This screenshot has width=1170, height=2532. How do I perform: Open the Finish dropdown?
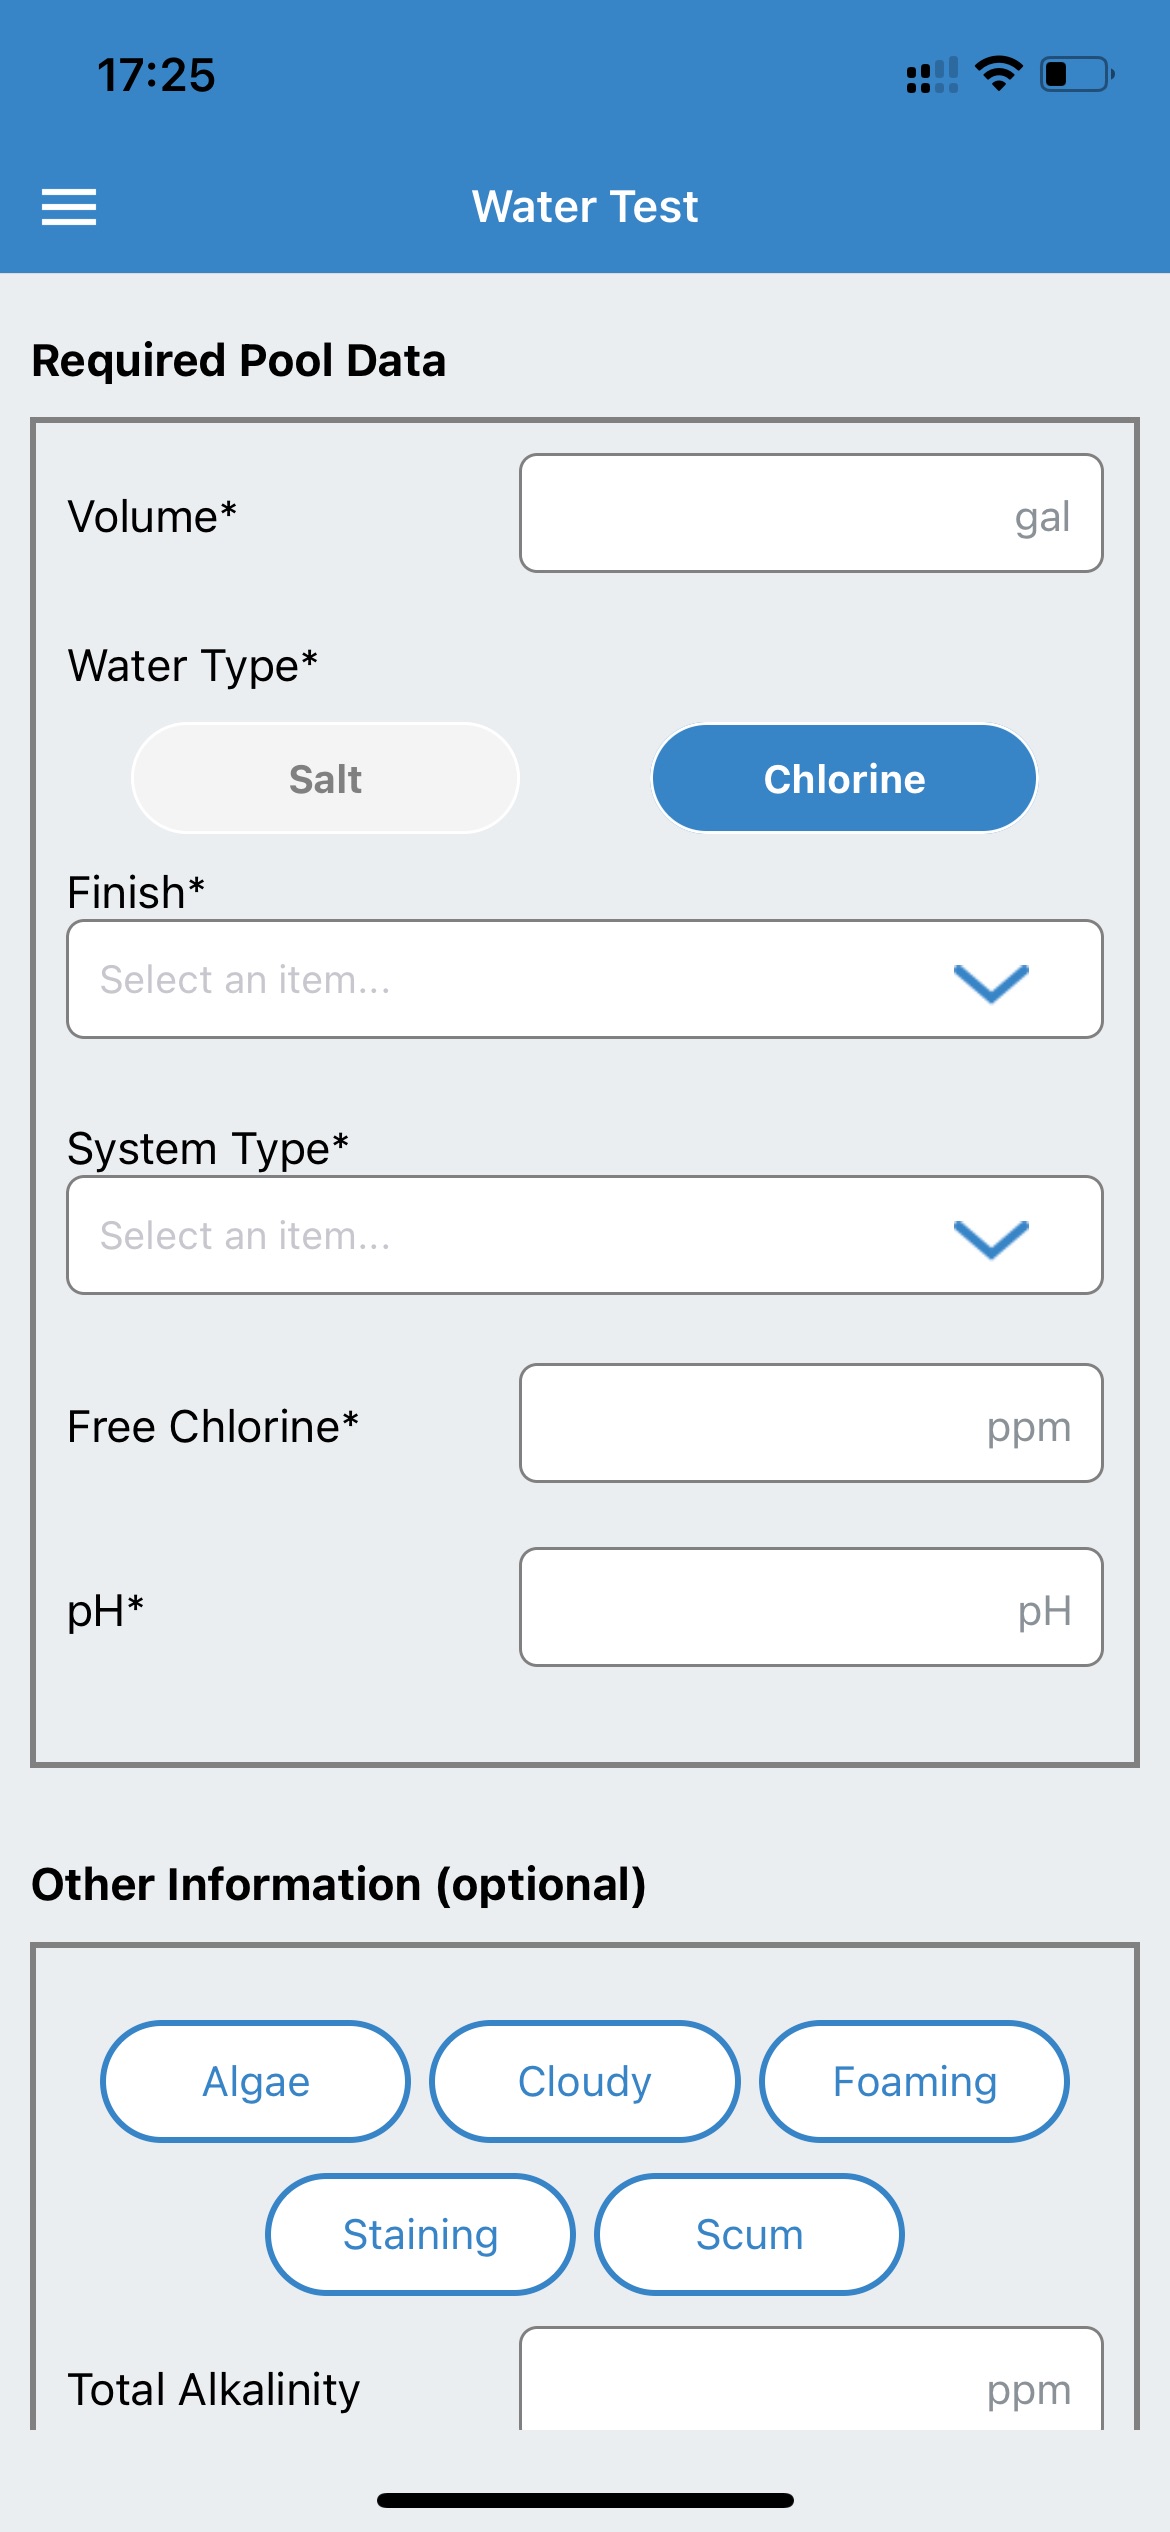(585, 979)
